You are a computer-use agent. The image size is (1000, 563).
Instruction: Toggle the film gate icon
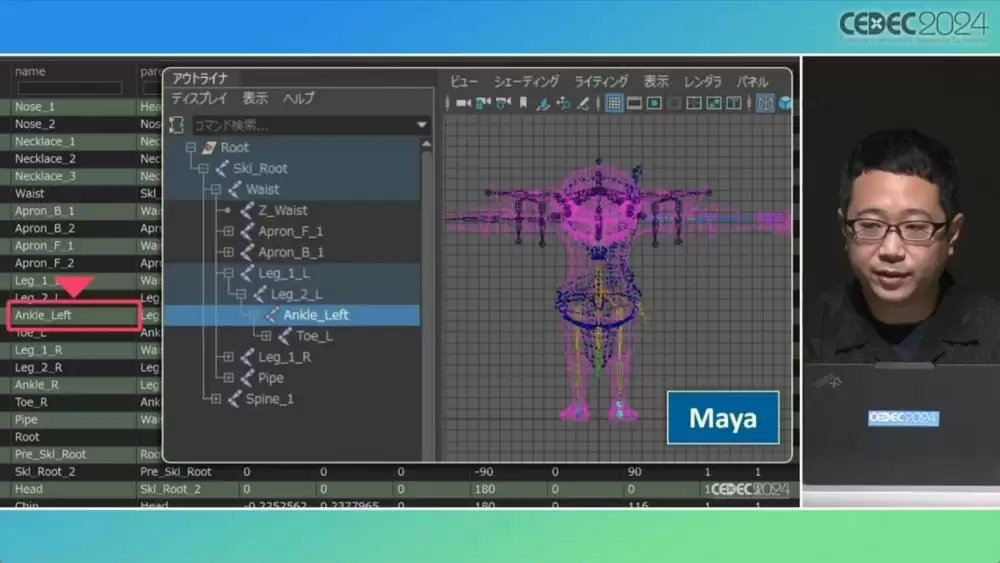(635, 103)
